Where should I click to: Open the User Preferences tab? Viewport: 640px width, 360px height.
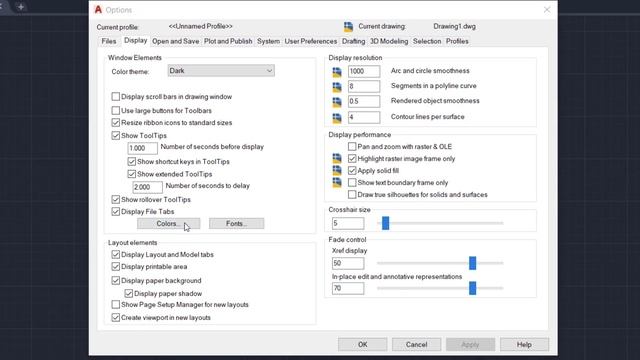311,41
